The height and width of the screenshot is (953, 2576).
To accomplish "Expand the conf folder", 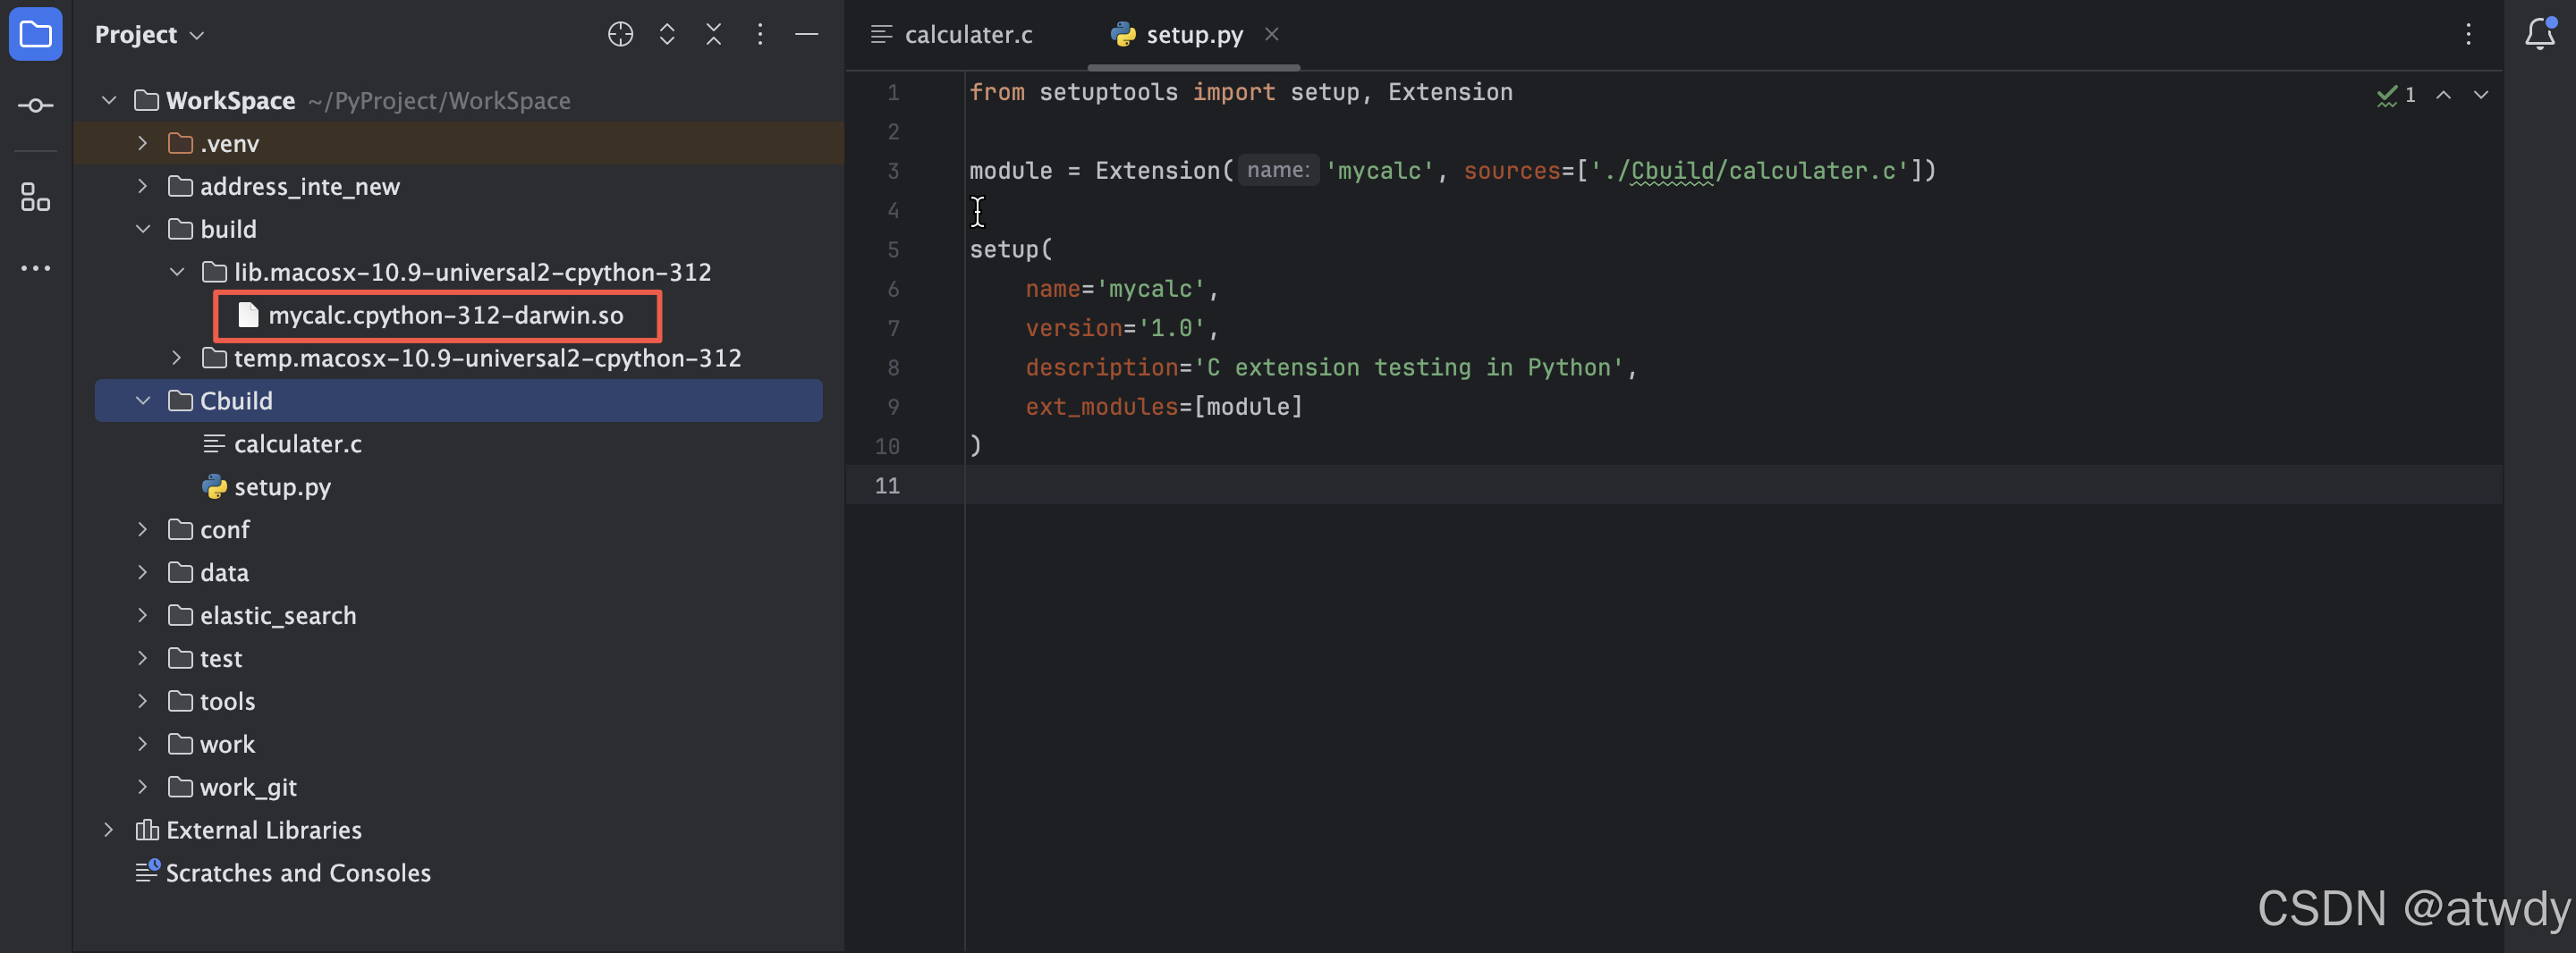I will (x=143, y=530).
